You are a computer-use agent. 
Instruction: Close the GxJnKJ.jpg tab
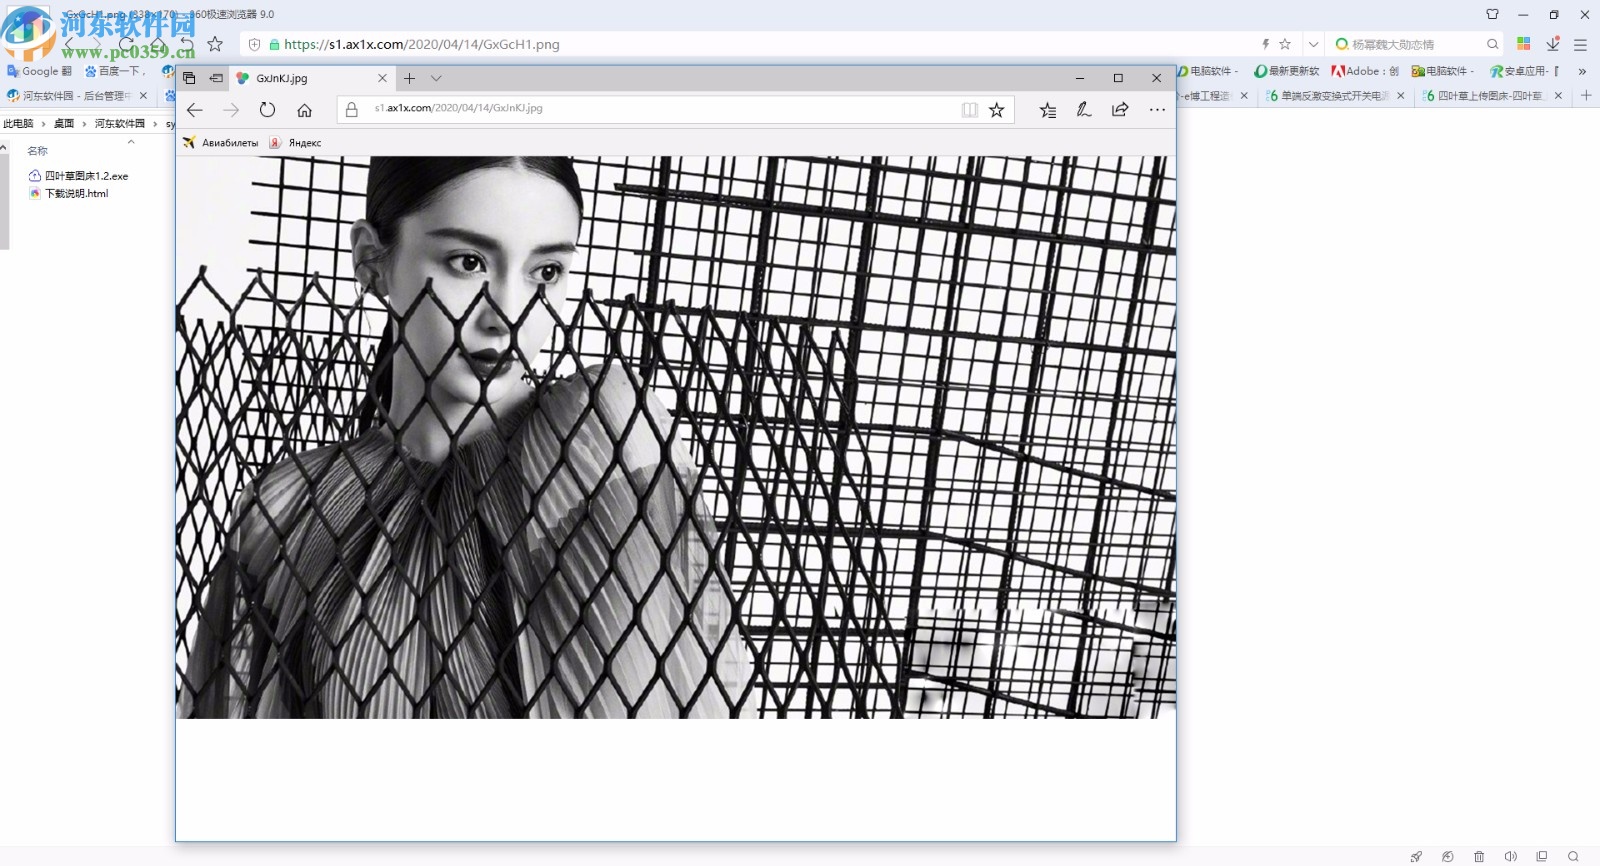382,78
